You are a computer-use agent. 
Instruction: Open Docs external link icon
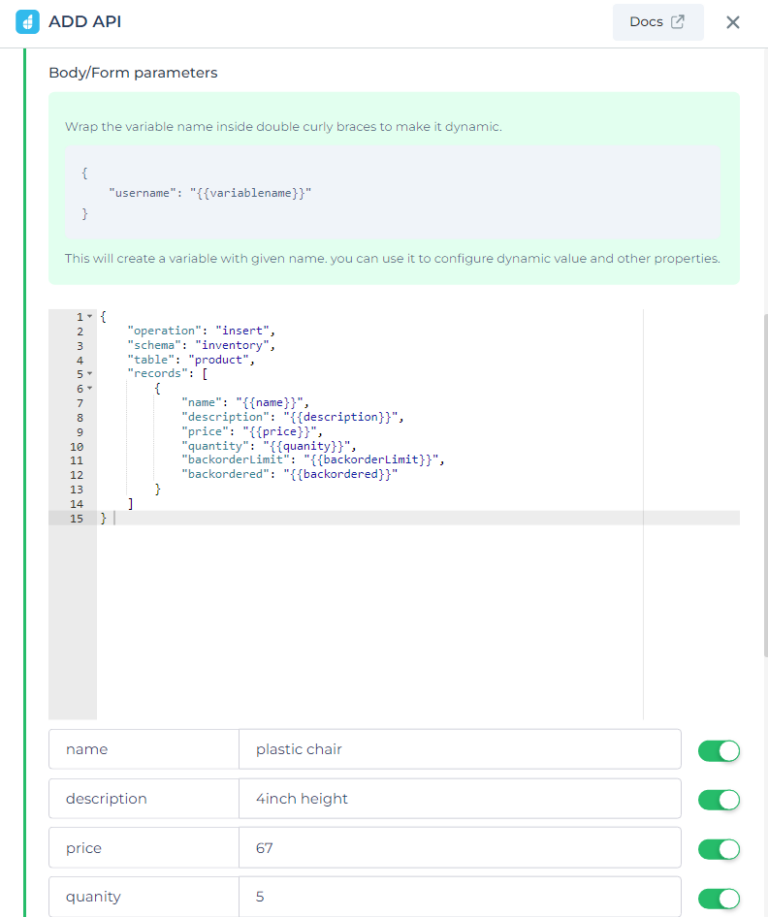pyautogui.click(x=677, y=22)
